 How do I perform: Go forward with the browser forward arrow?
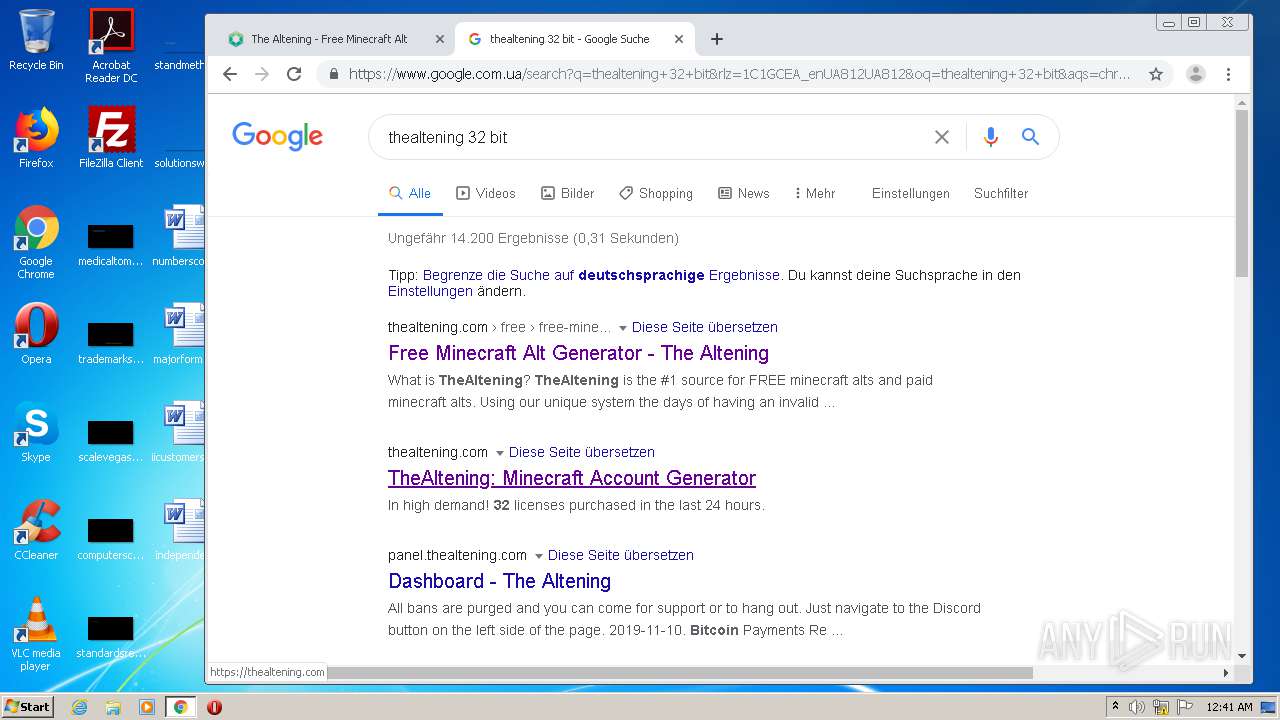262,74
